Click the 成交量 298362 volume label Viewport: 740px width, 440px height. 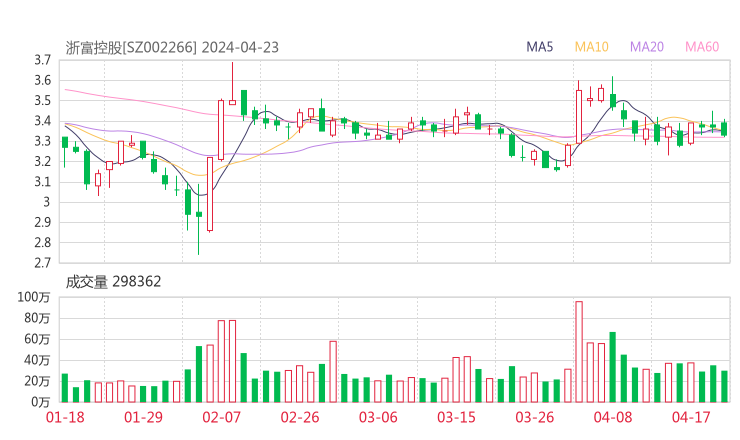tap(113, 282)
